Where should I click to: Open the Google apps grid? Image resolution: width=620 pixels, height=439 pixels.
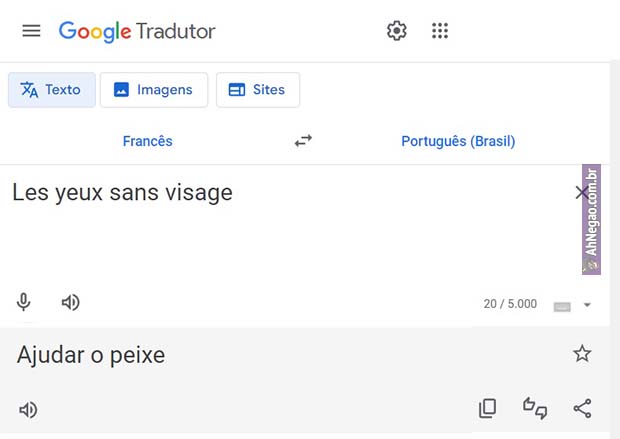click(x=440, y=31)
